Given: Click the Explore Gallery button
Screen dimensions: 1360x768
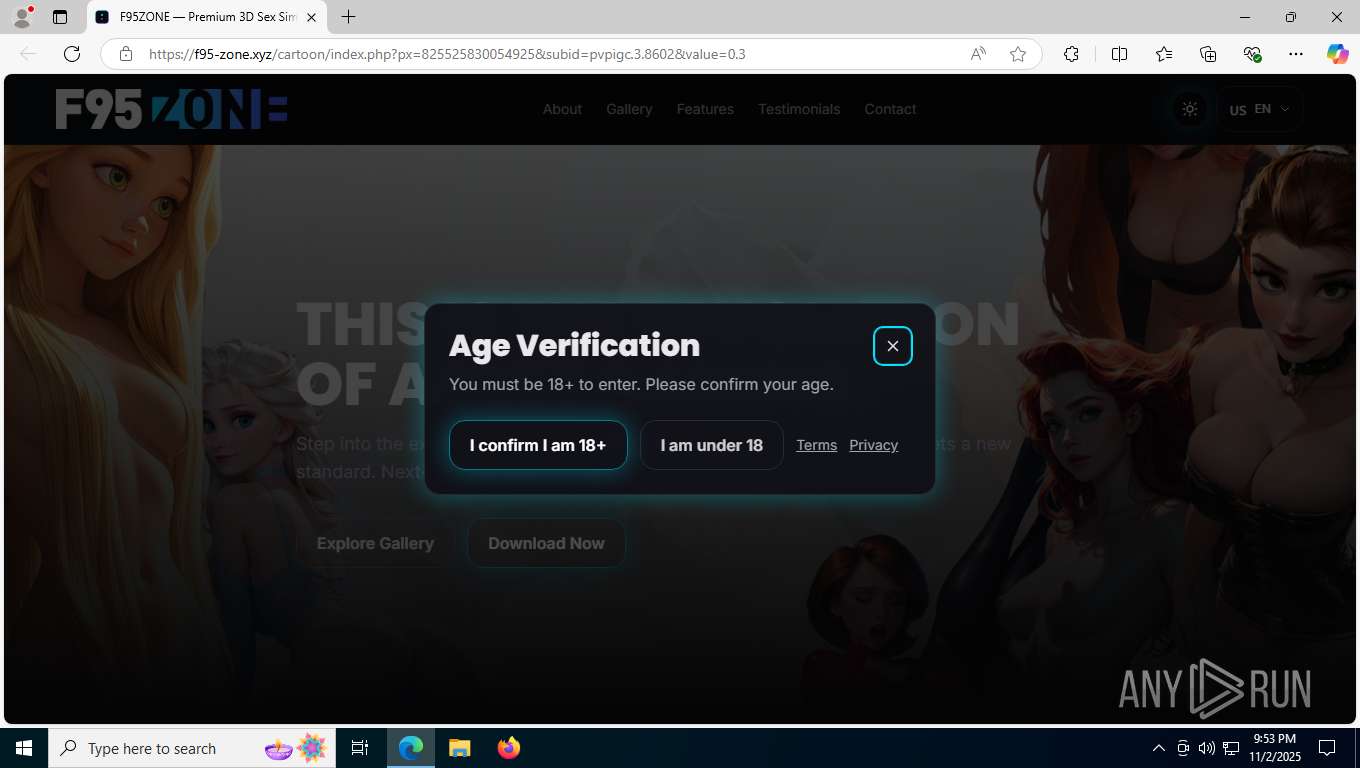Looking at the screenshot, I should coord(375,543).
